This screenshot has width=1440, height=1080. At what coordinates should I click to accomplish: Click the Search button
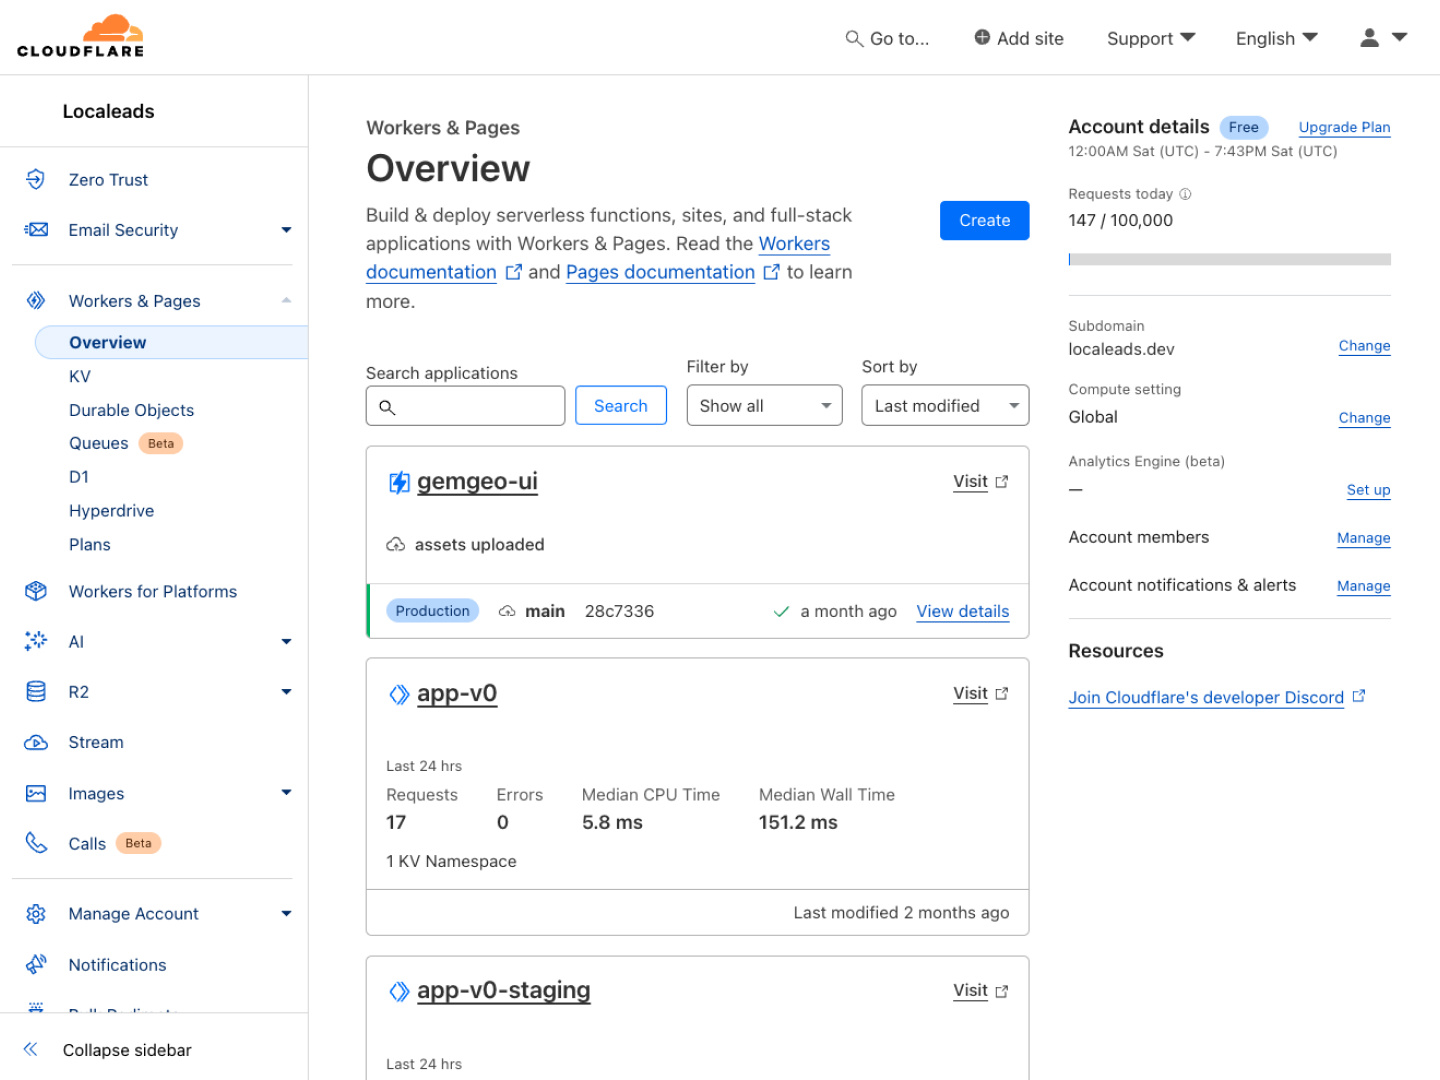[621, 405]
